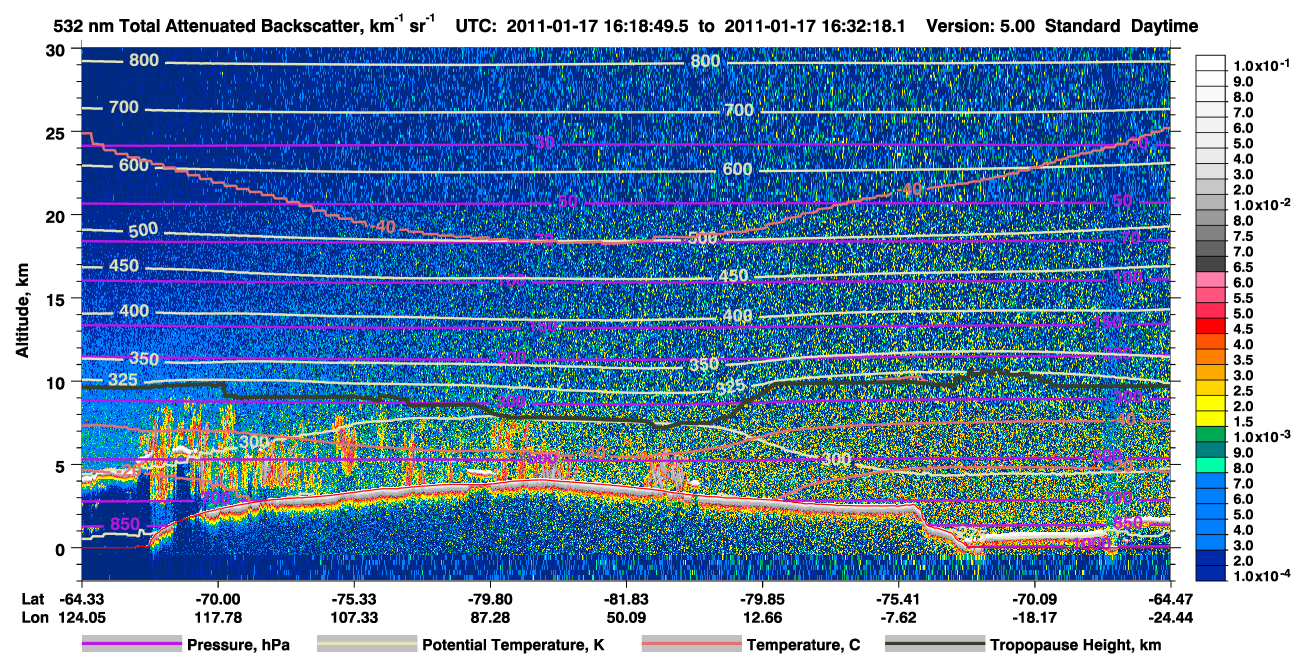Click the latitude value '-70.09'

[1034, 598]
